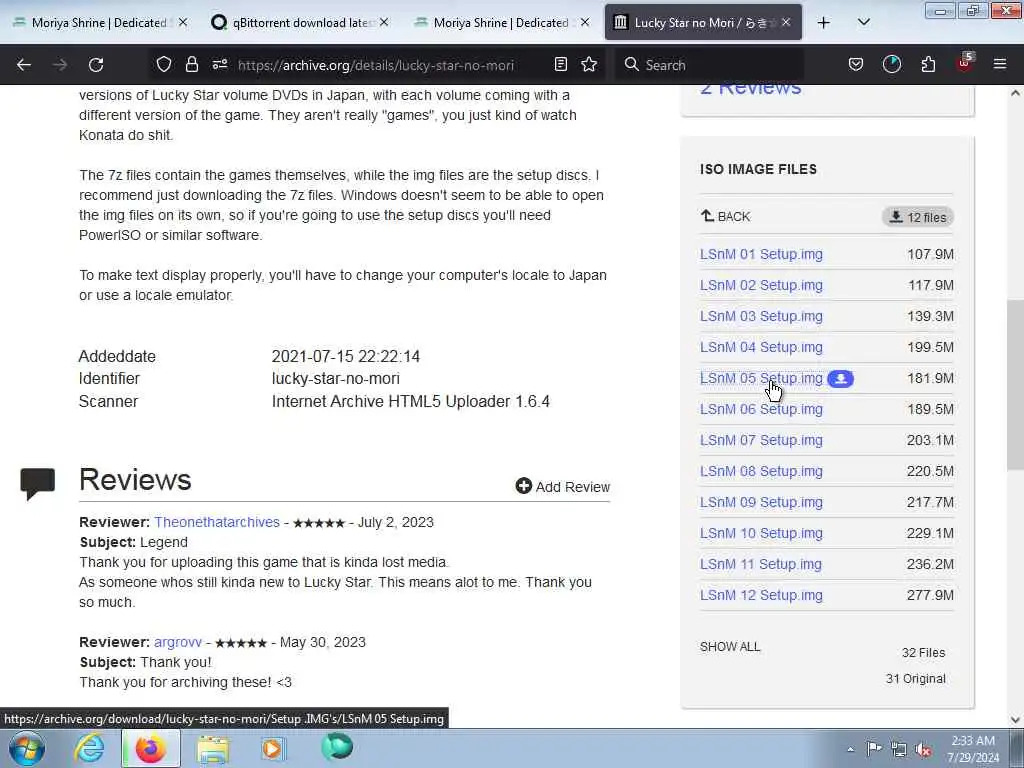Open the shield tracking protection icon
The width and height of the screenshot is (1024, 768).
(x=164, y=64)
